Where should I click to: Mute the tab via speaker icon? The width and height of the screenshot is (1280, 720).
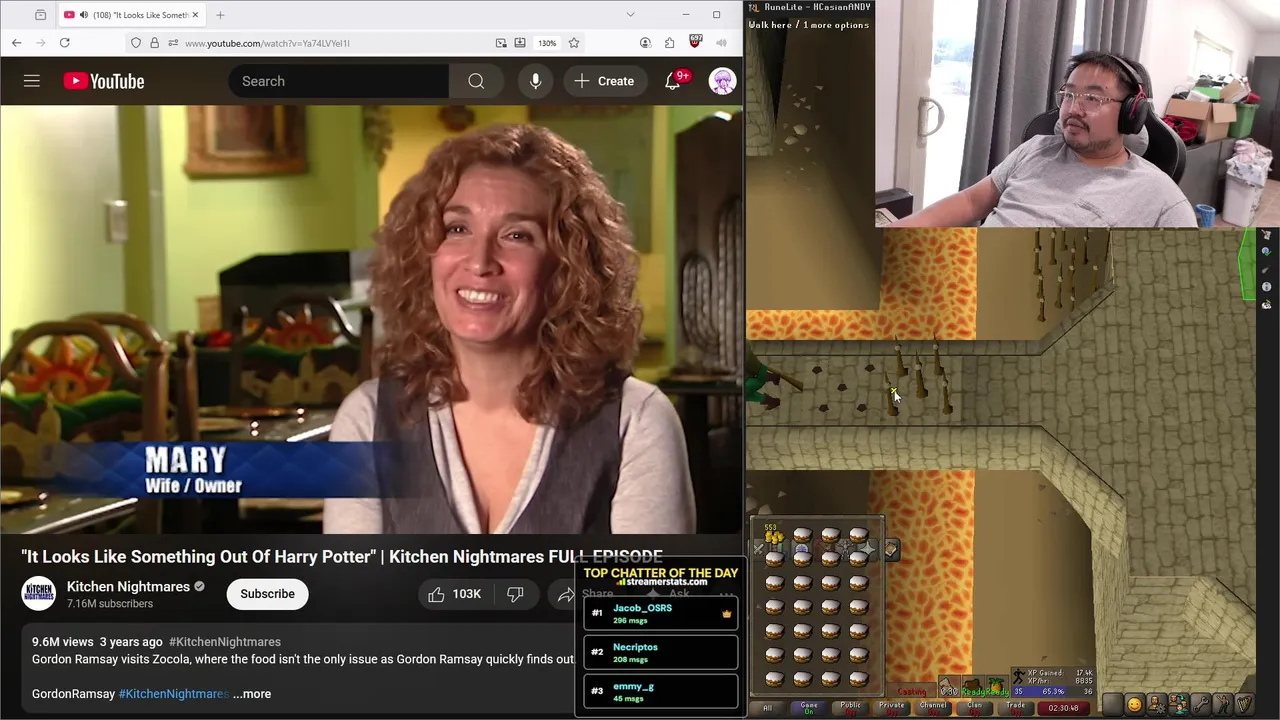(x=82, y=15)
